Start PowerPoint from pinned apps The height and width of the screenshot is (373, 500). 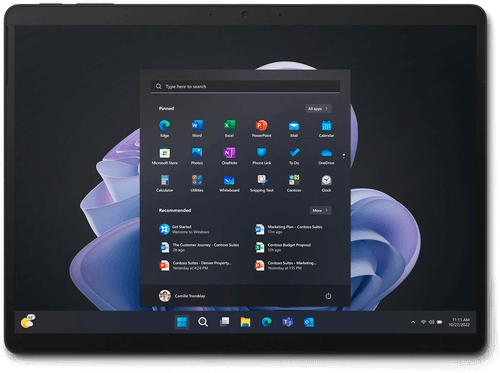tap(261, 128)
